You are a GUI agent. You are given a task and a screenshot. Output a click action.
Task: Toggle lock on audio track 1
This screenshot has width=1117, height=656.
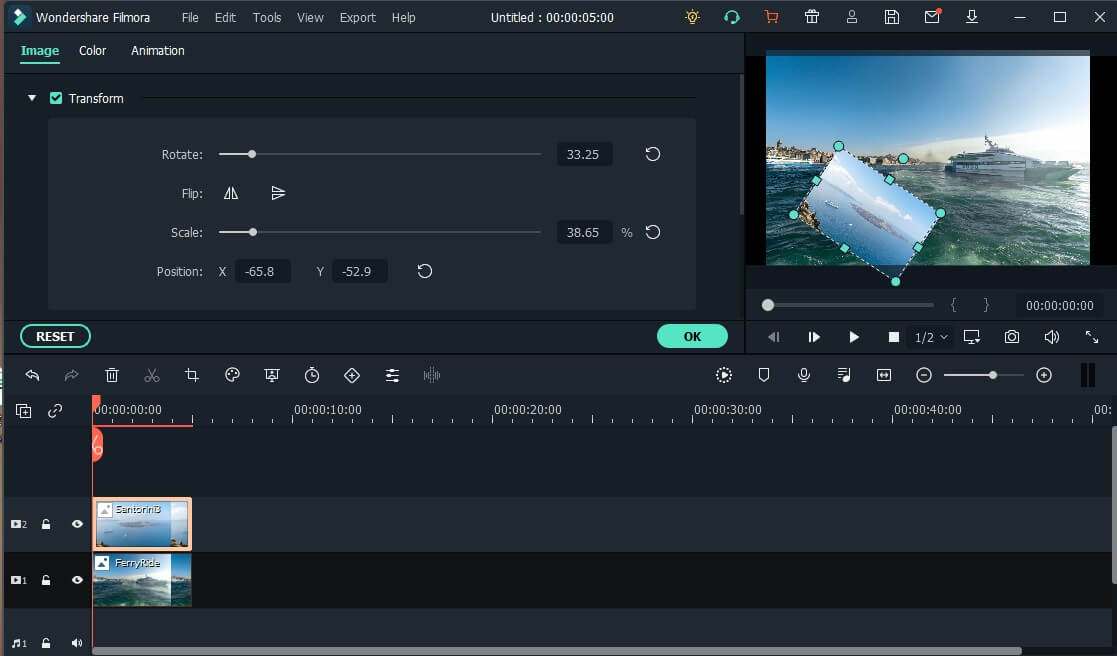46,643
